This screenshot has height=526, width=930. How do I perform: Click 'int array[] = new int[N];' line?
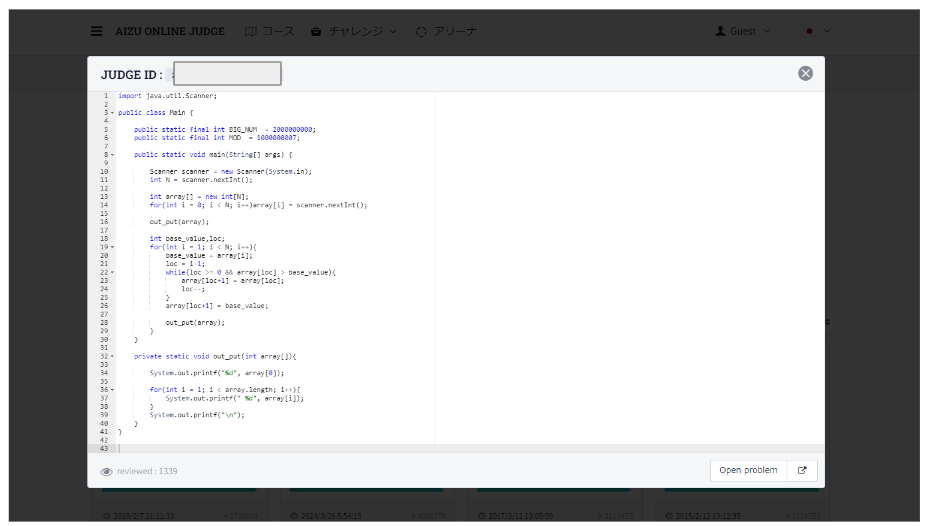(199, 197)
